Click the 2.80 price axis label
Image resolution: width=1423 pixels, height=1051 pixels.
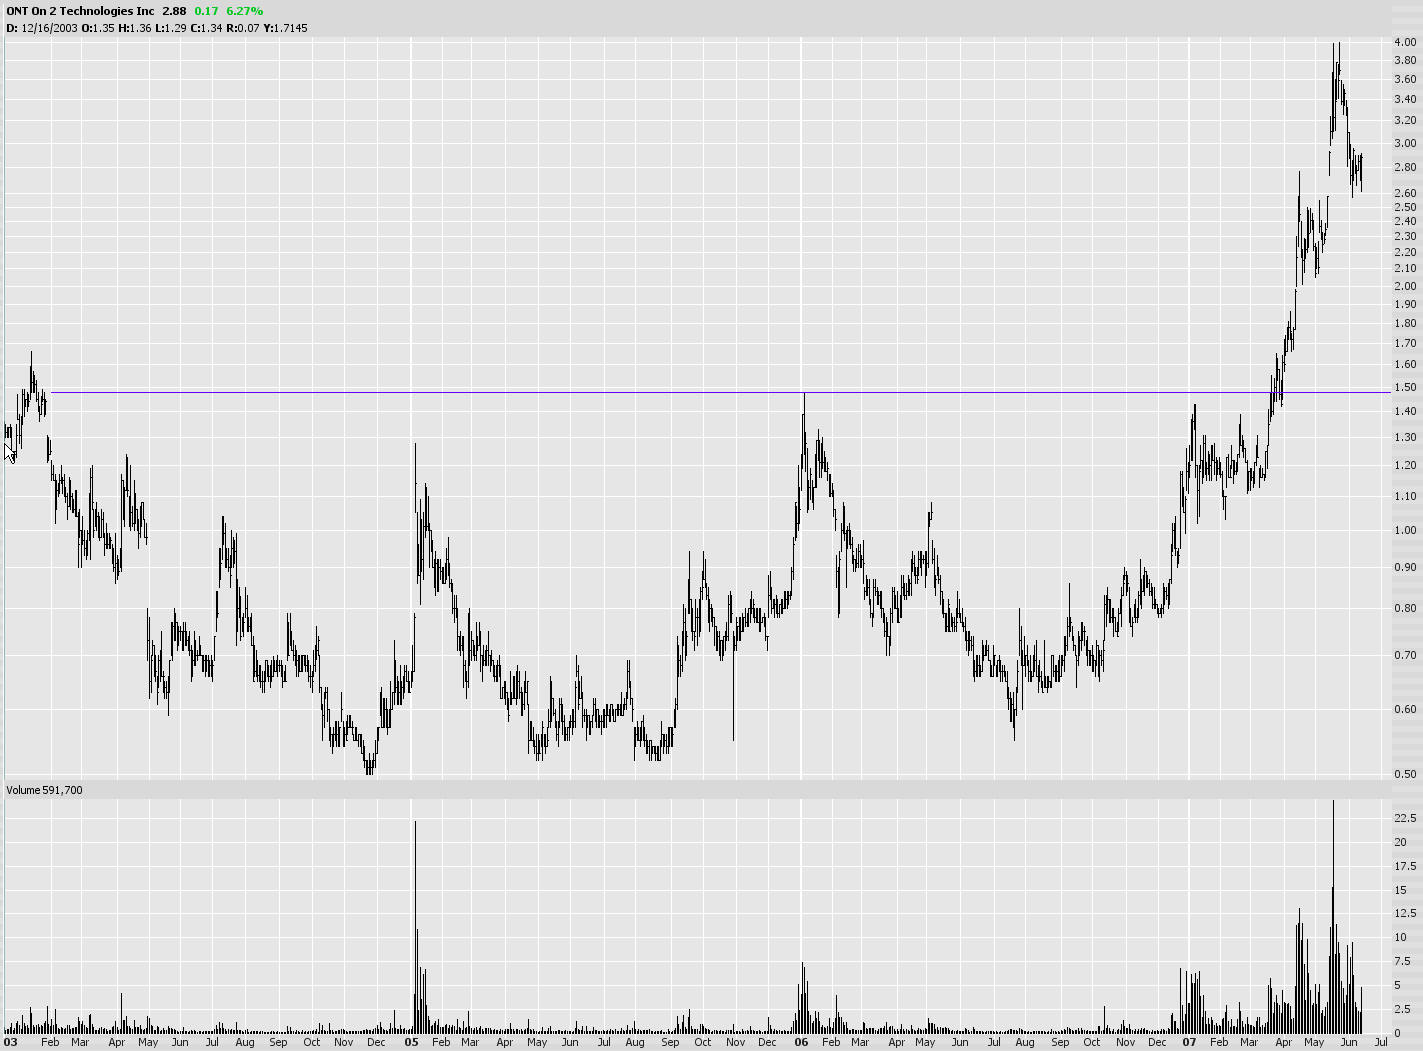1405,167
